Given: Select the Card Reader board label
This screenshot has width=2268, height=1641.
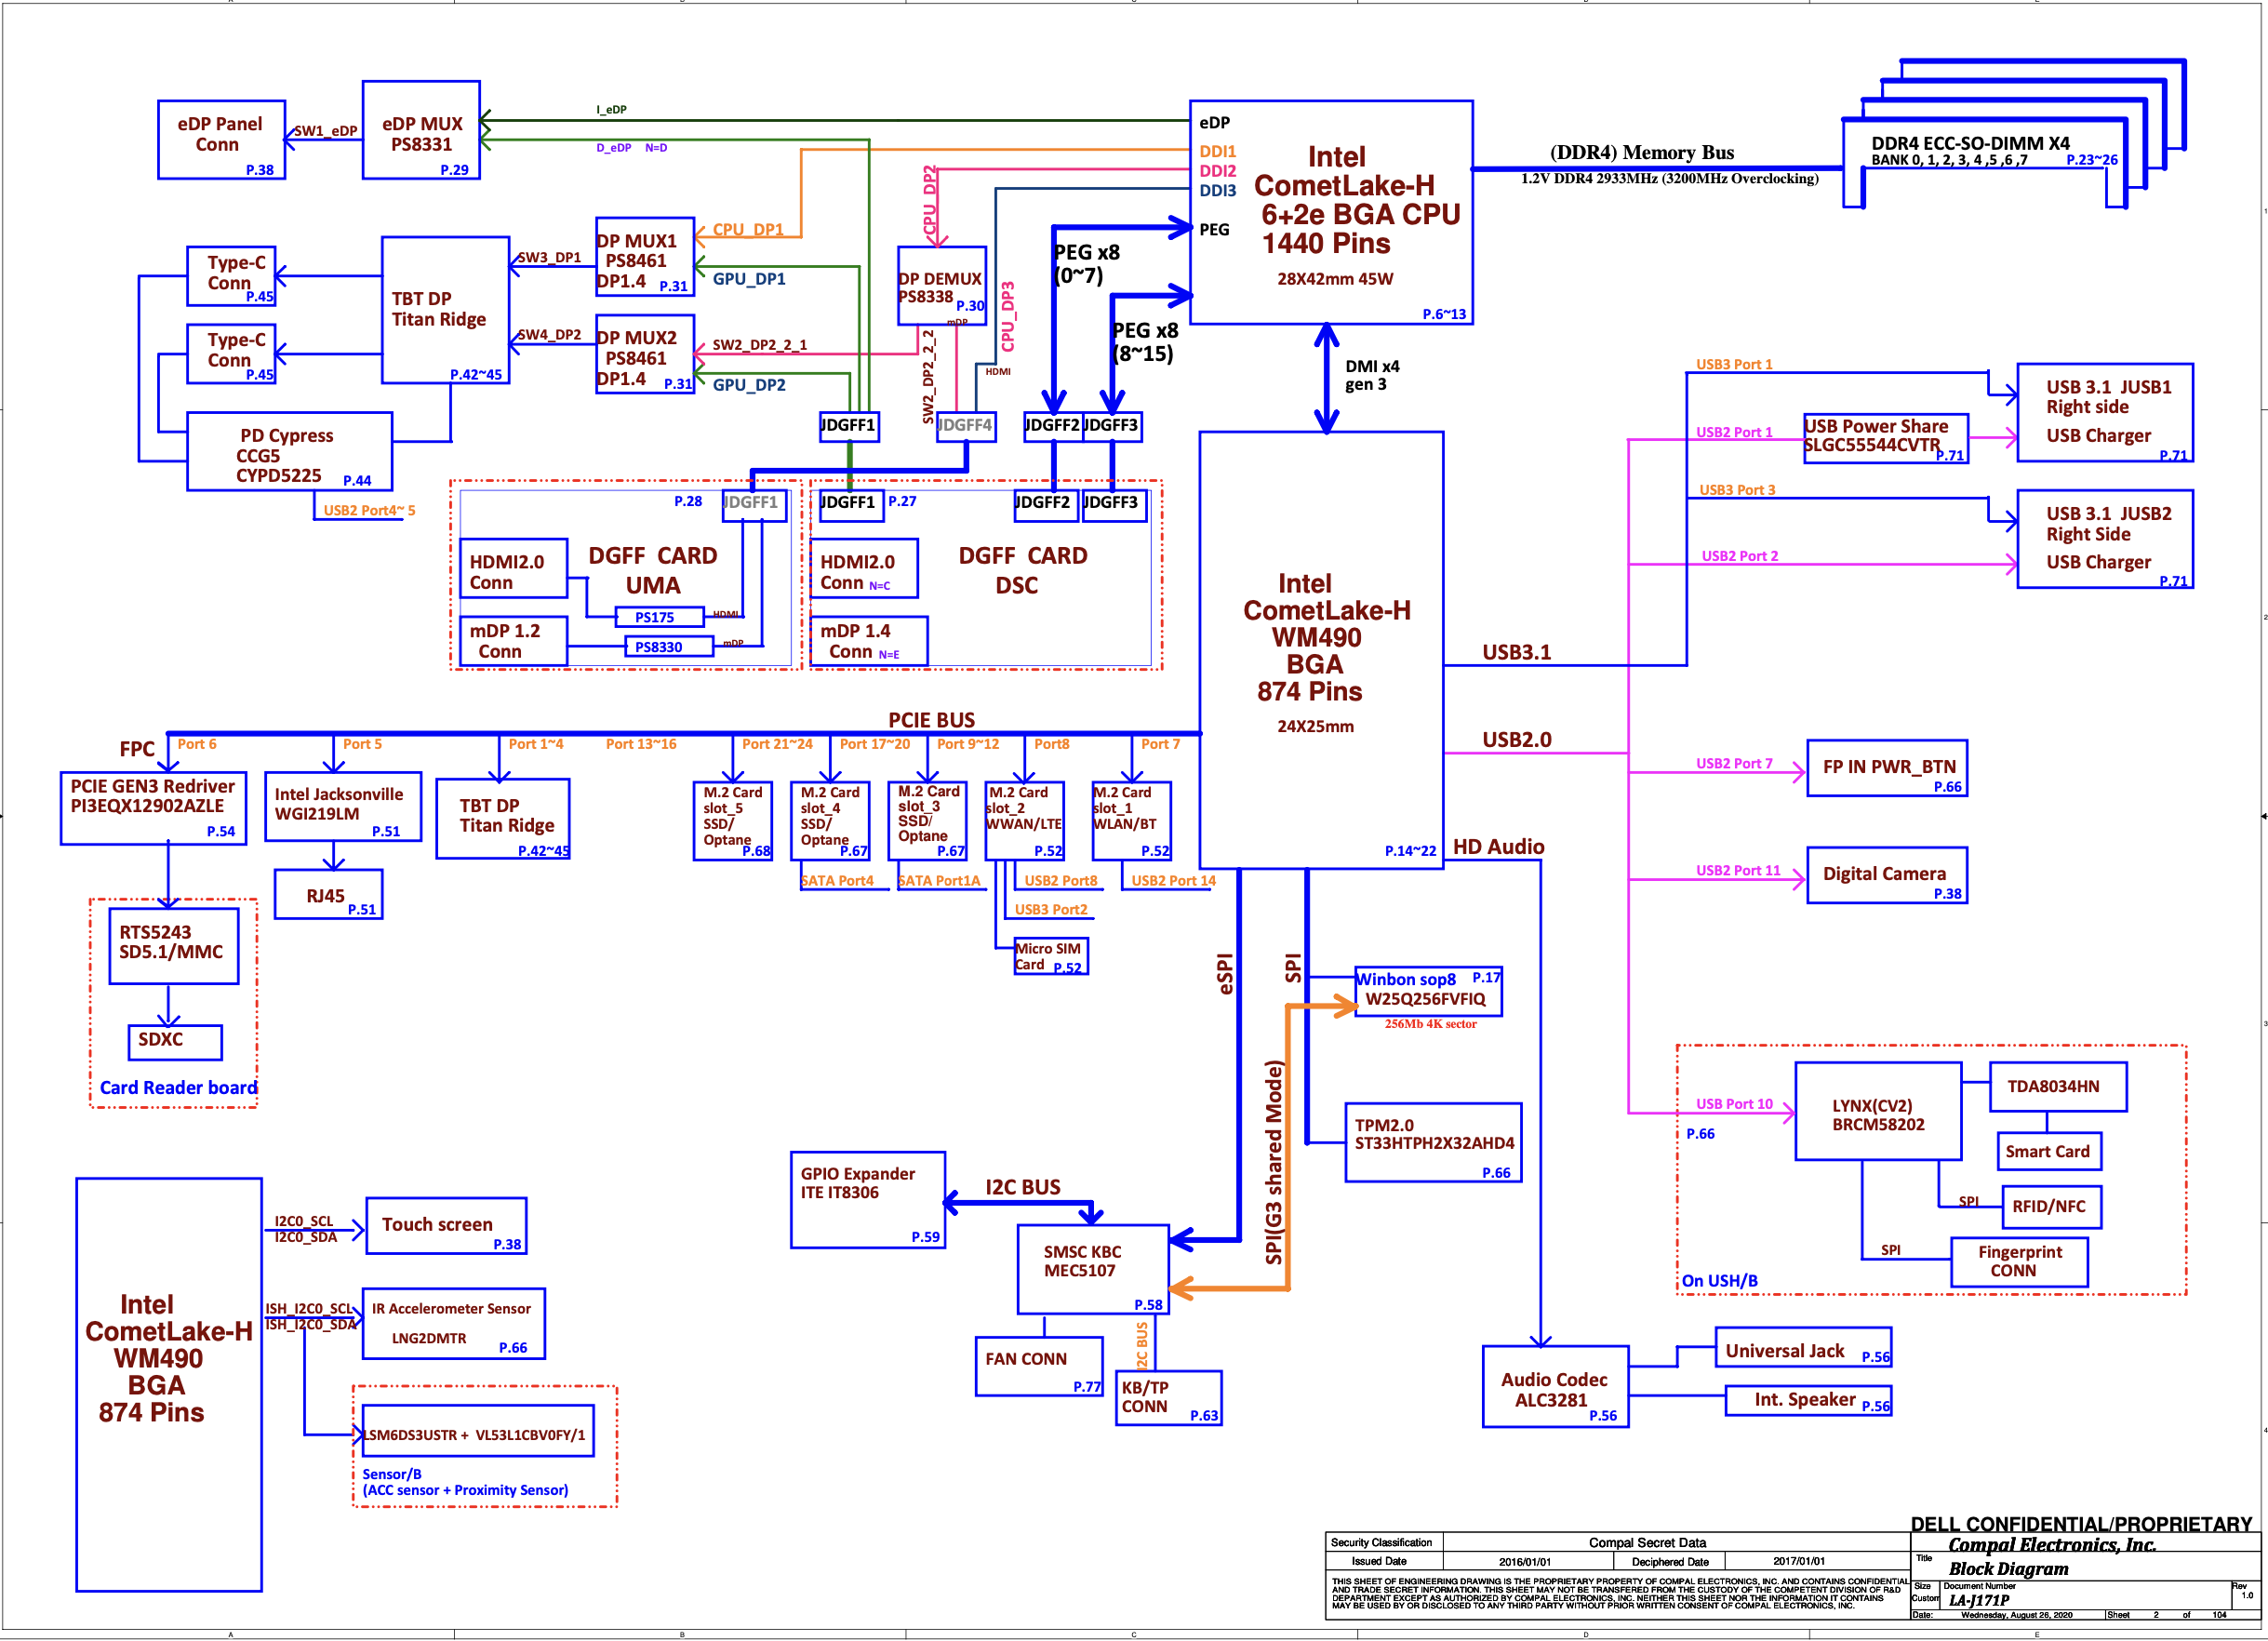Looking at the screenshot, I should pyautogui.click(x=178, y=1087).
